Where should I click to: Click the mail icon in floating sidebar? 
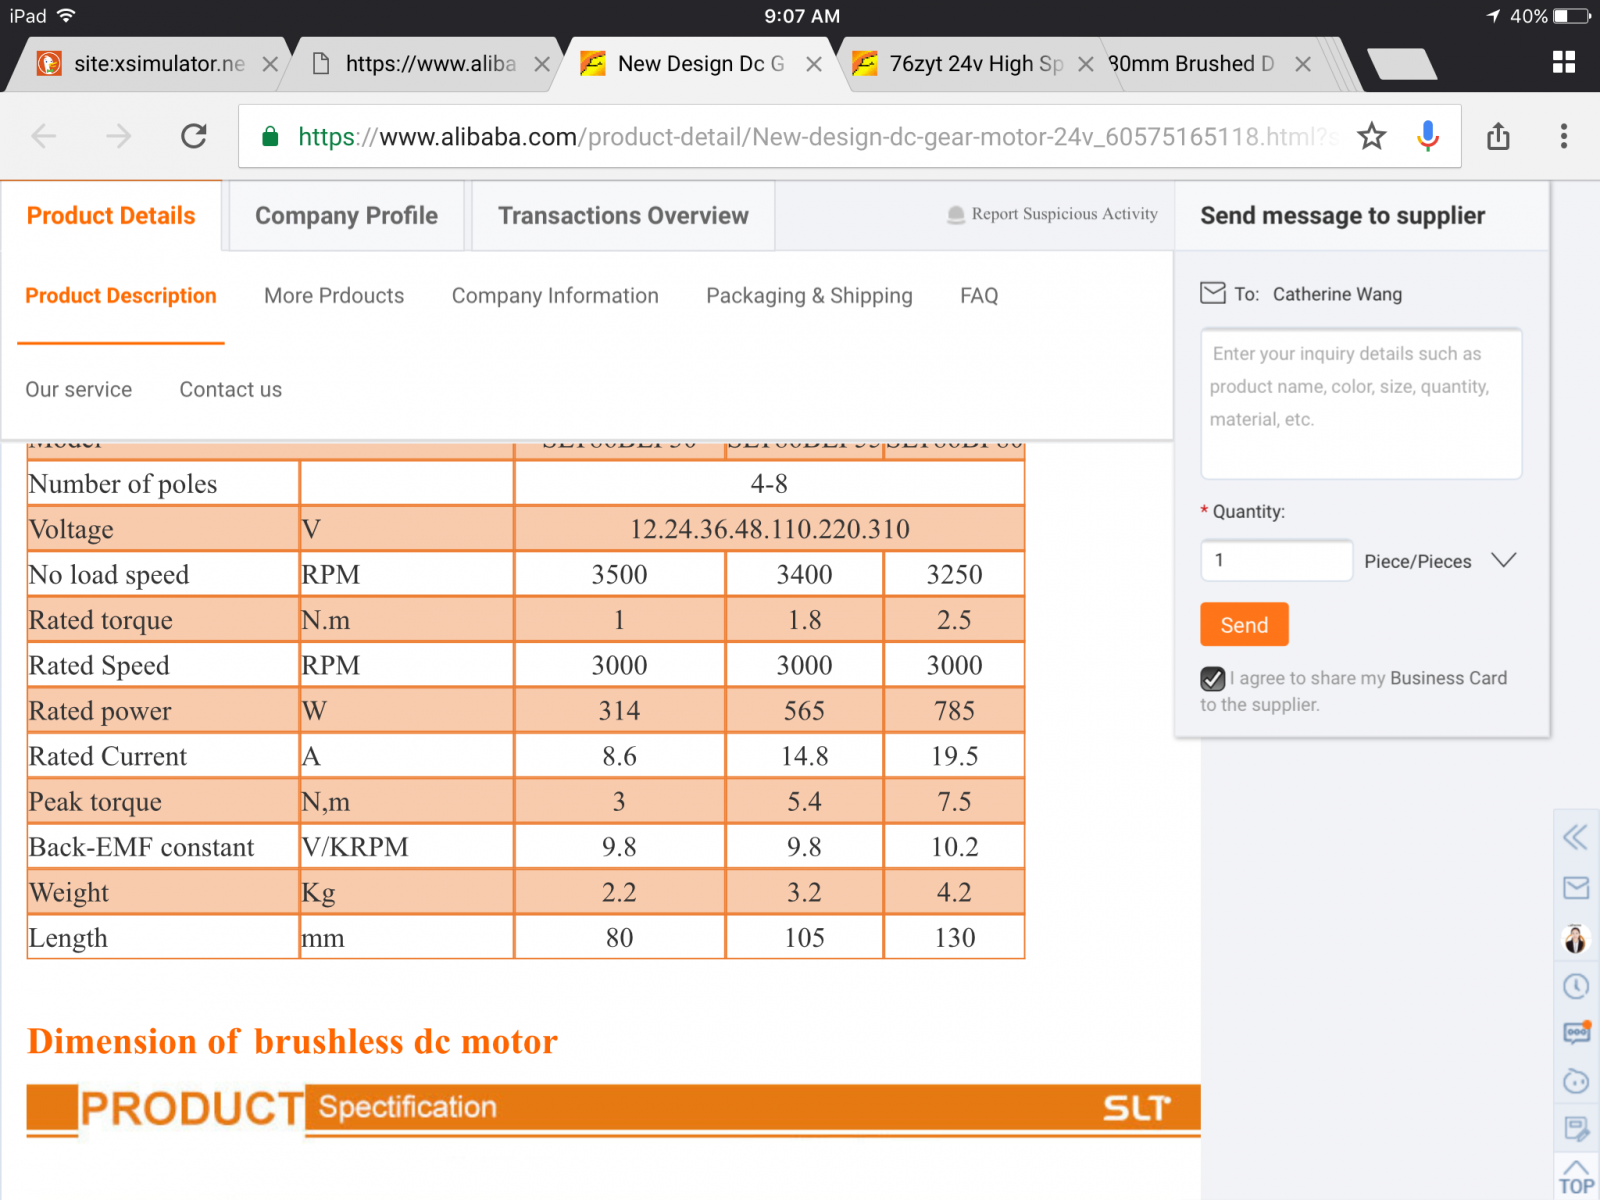pyautogui.click(x=1576, y=888)
